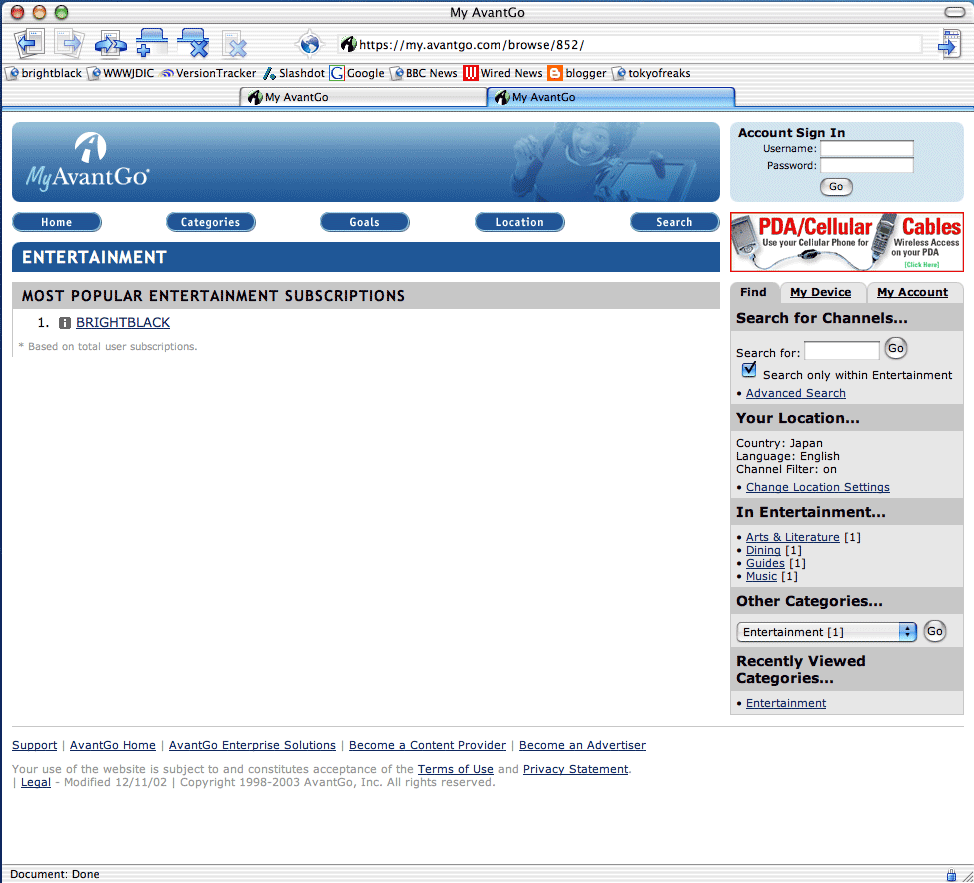Click the PDA/Cellular Cables banner ad

click(847, 242)
